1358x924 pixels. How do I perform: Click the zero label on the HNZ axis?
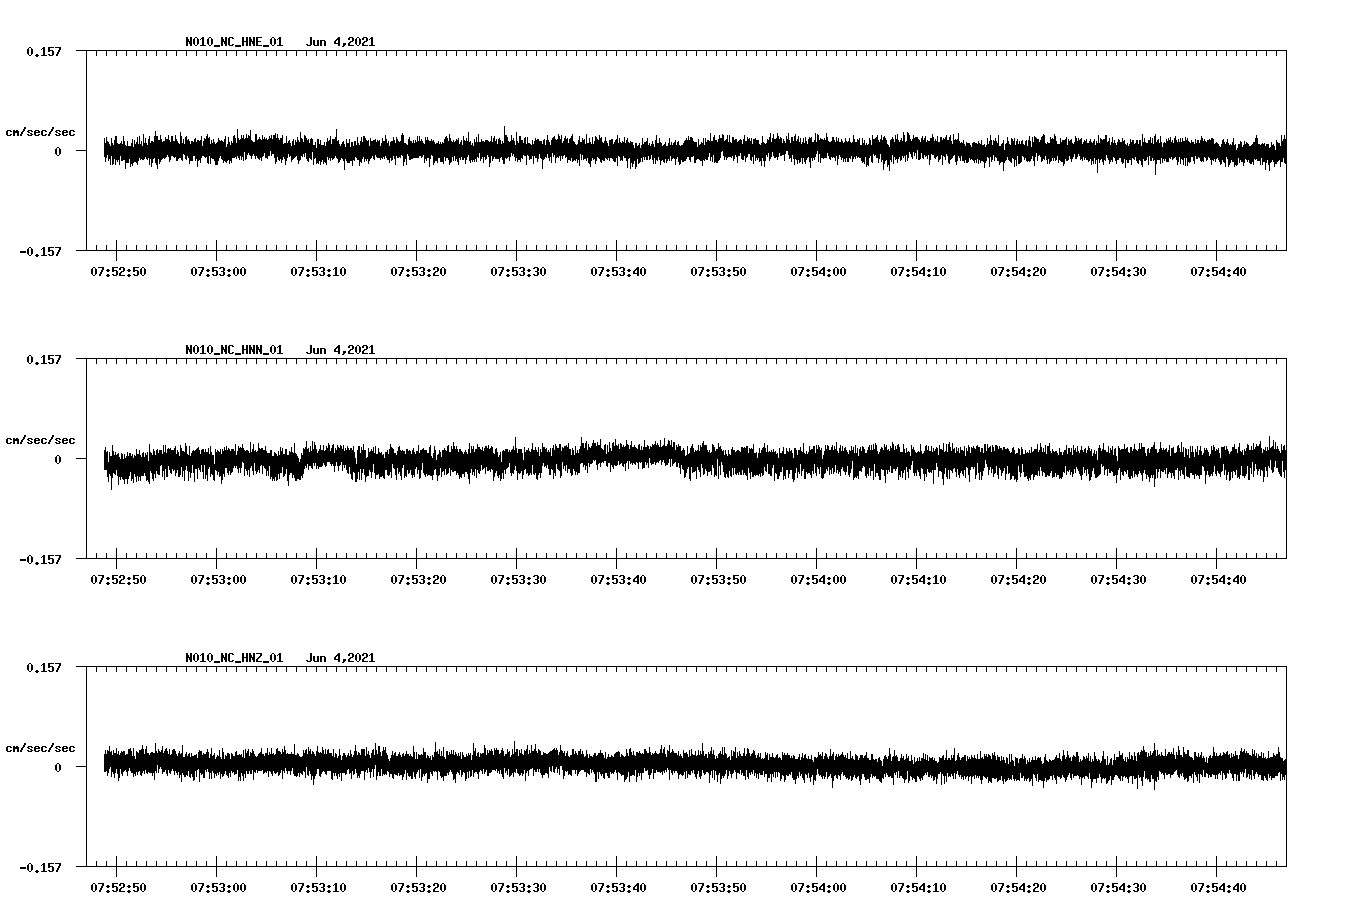click(x=58, y=767)
